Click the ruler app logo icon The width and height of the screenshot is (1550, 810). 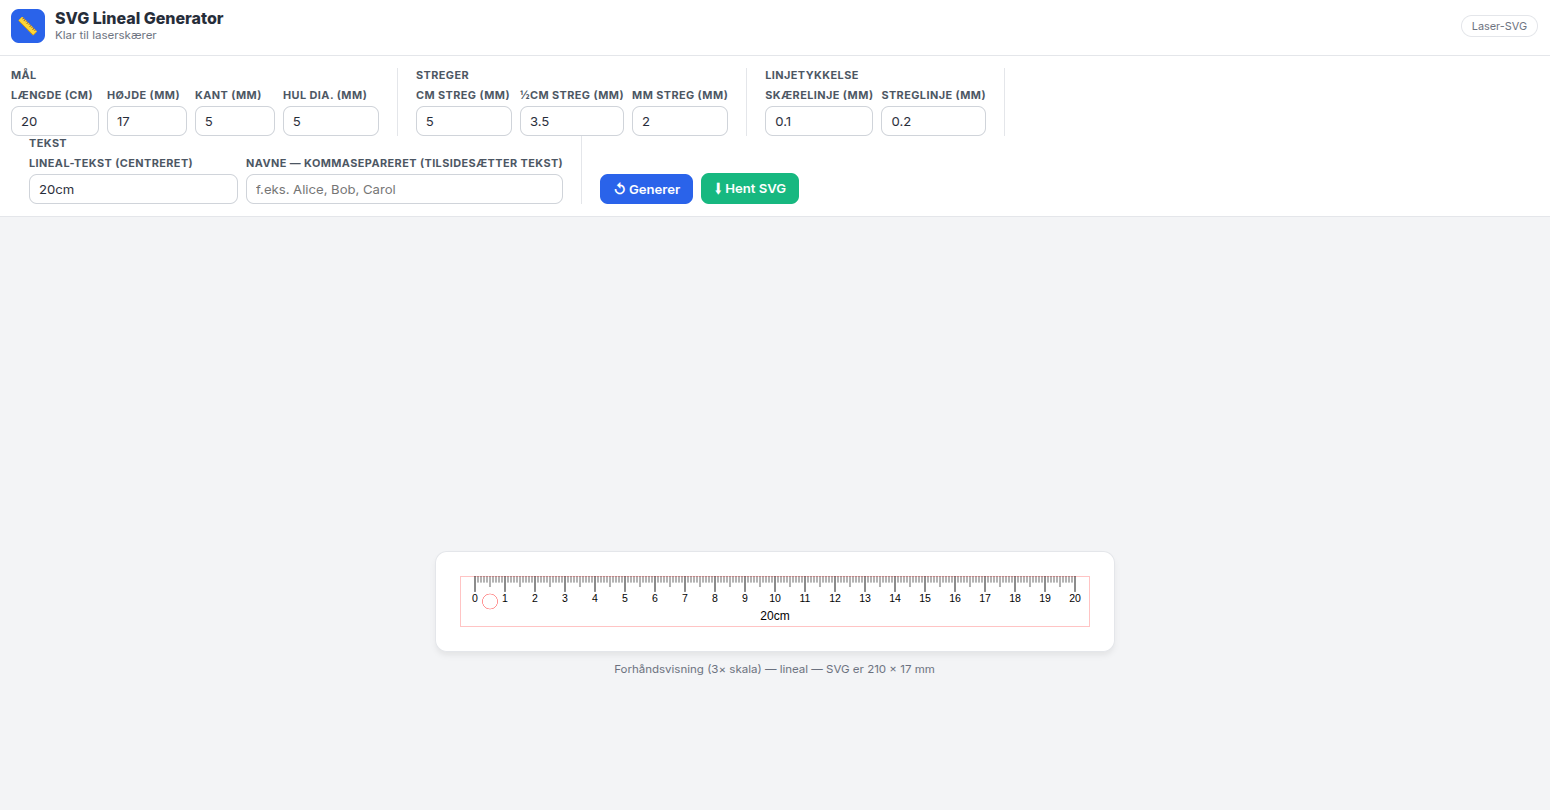click(28, 26)
